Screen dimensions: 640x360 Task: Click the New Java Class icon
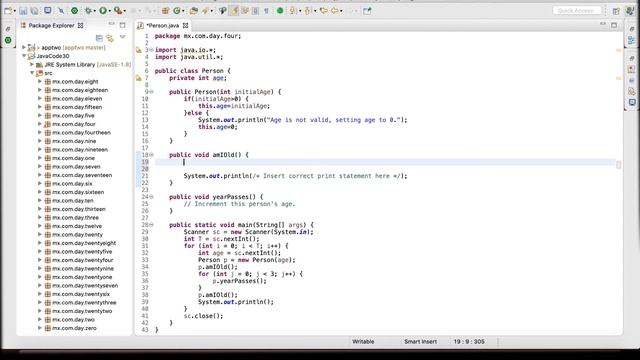point(177,11)
